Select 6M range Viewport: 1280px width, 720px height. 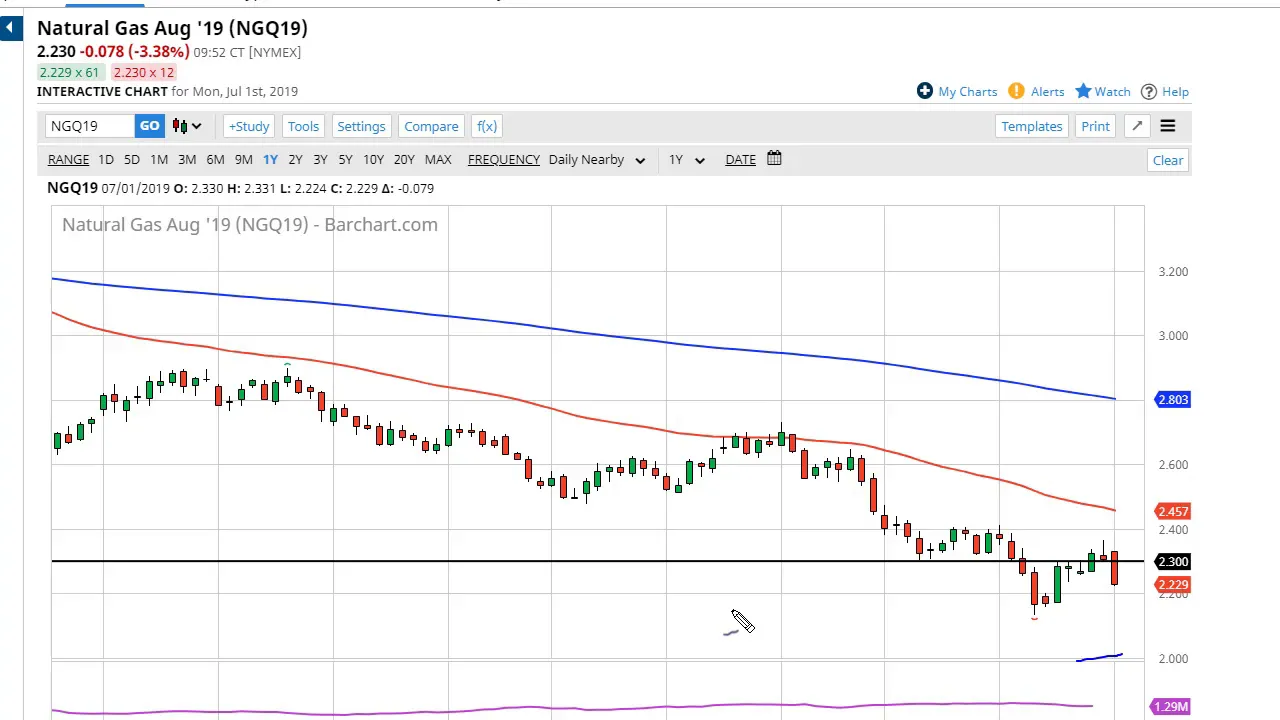(x=215, y=160)
